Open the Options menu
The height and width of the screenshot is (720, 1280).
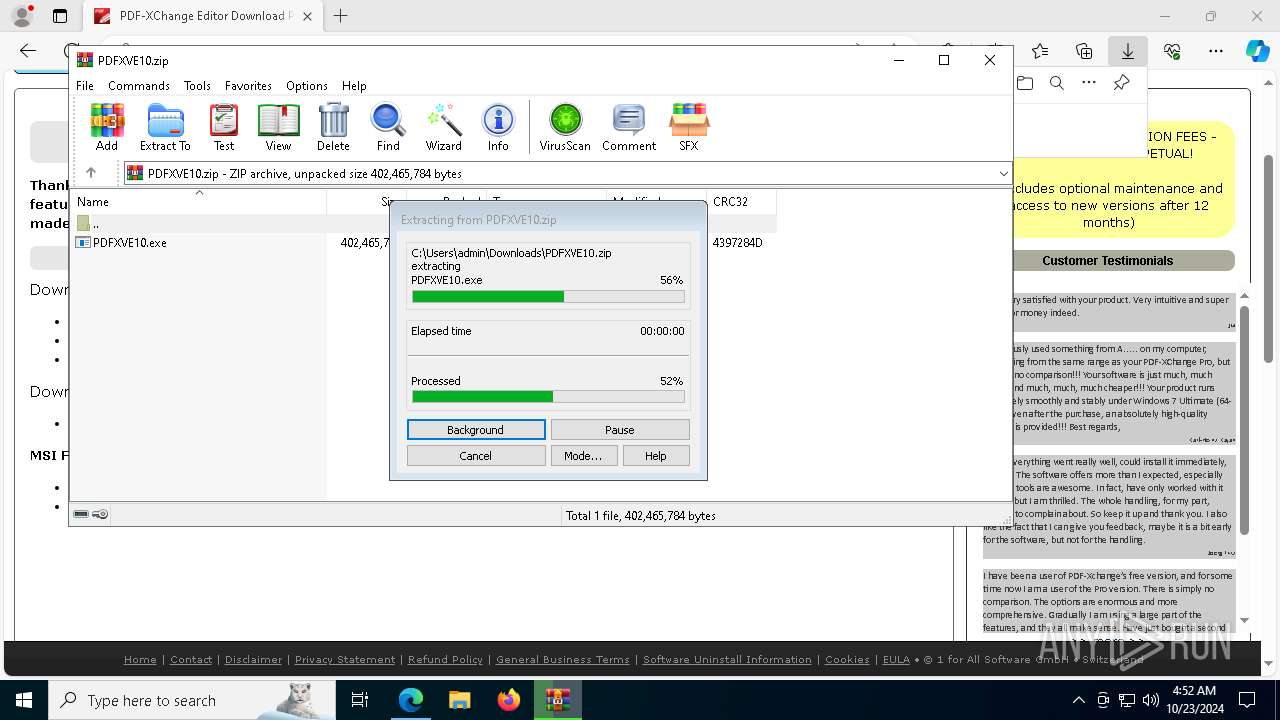click(x=307, y=86)
